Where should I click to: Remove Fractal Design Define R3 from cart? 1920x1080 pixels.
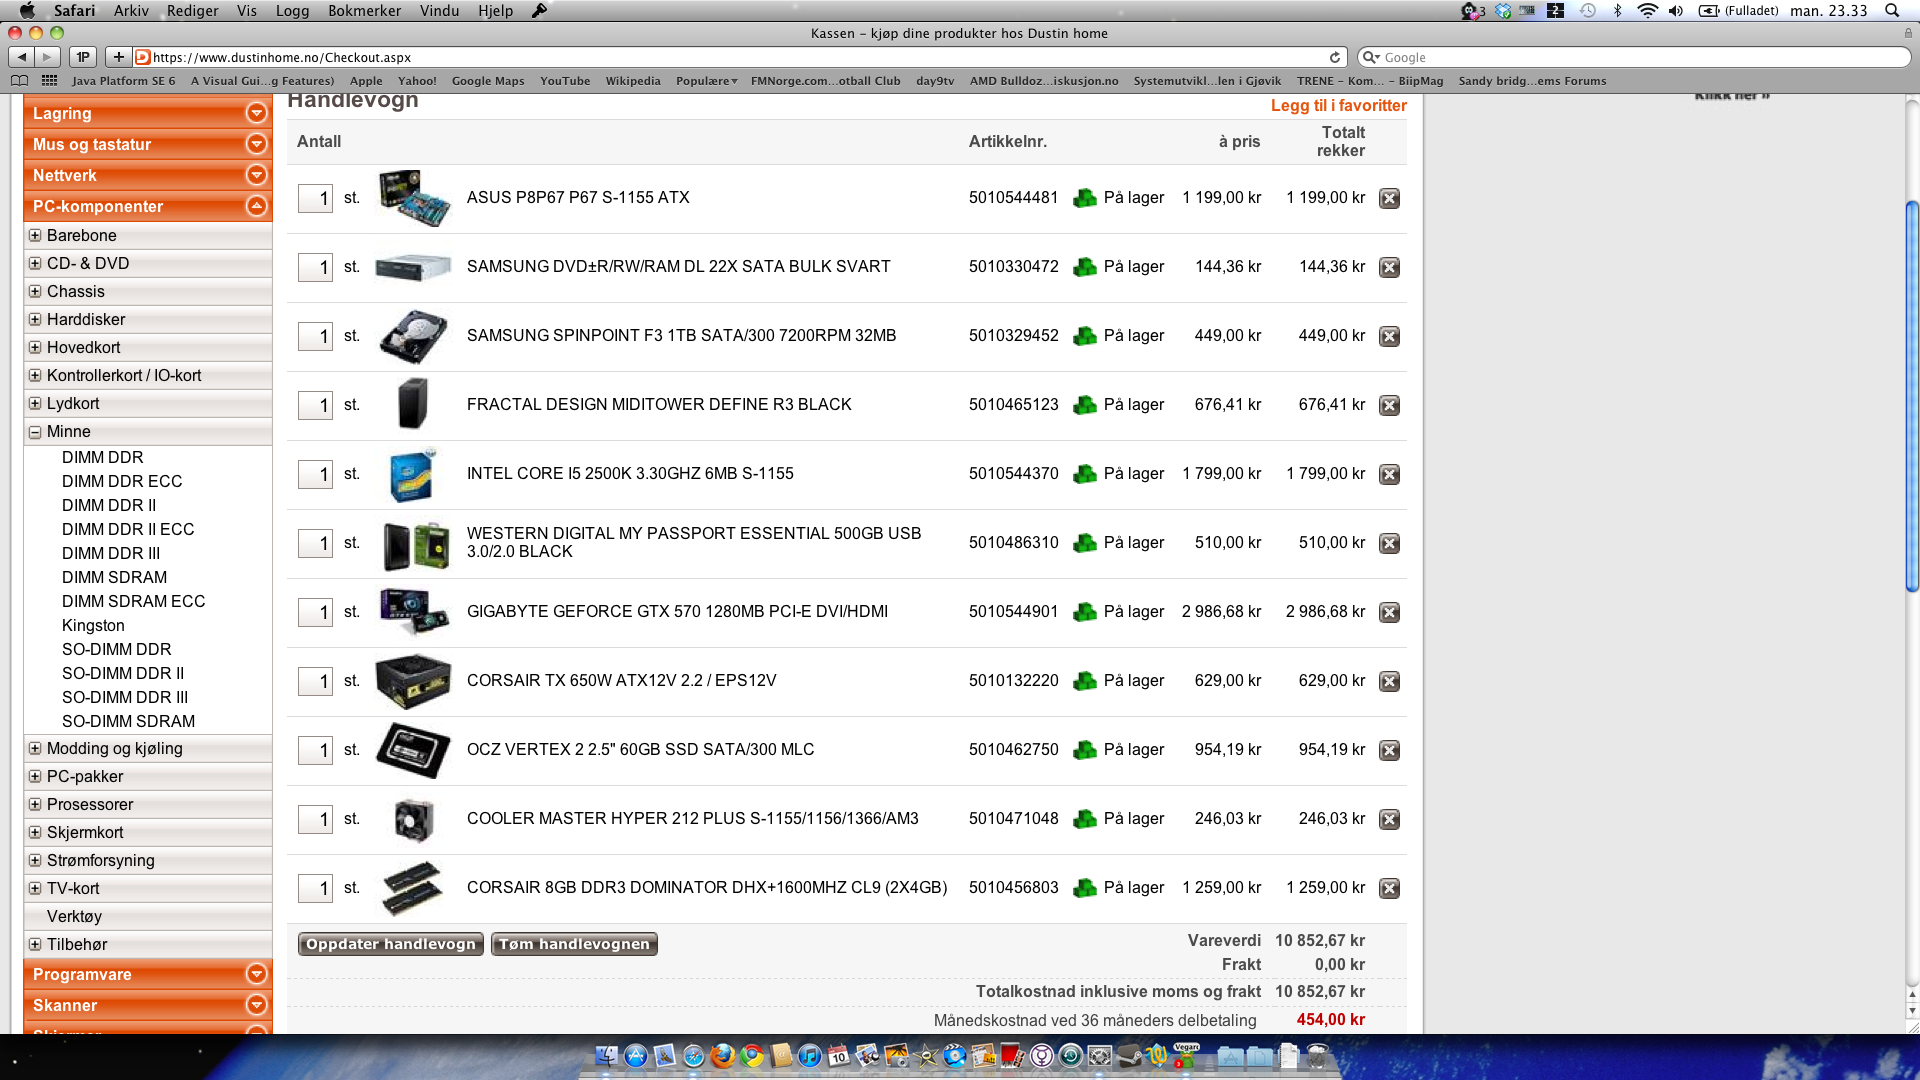[x=1389, y=405]
